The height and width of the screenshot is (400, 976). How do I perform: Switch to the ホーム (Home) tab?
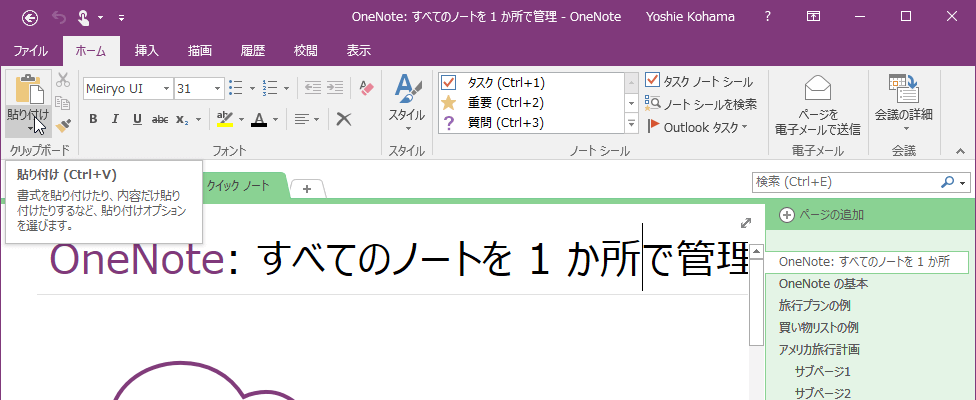click(91, 51)
